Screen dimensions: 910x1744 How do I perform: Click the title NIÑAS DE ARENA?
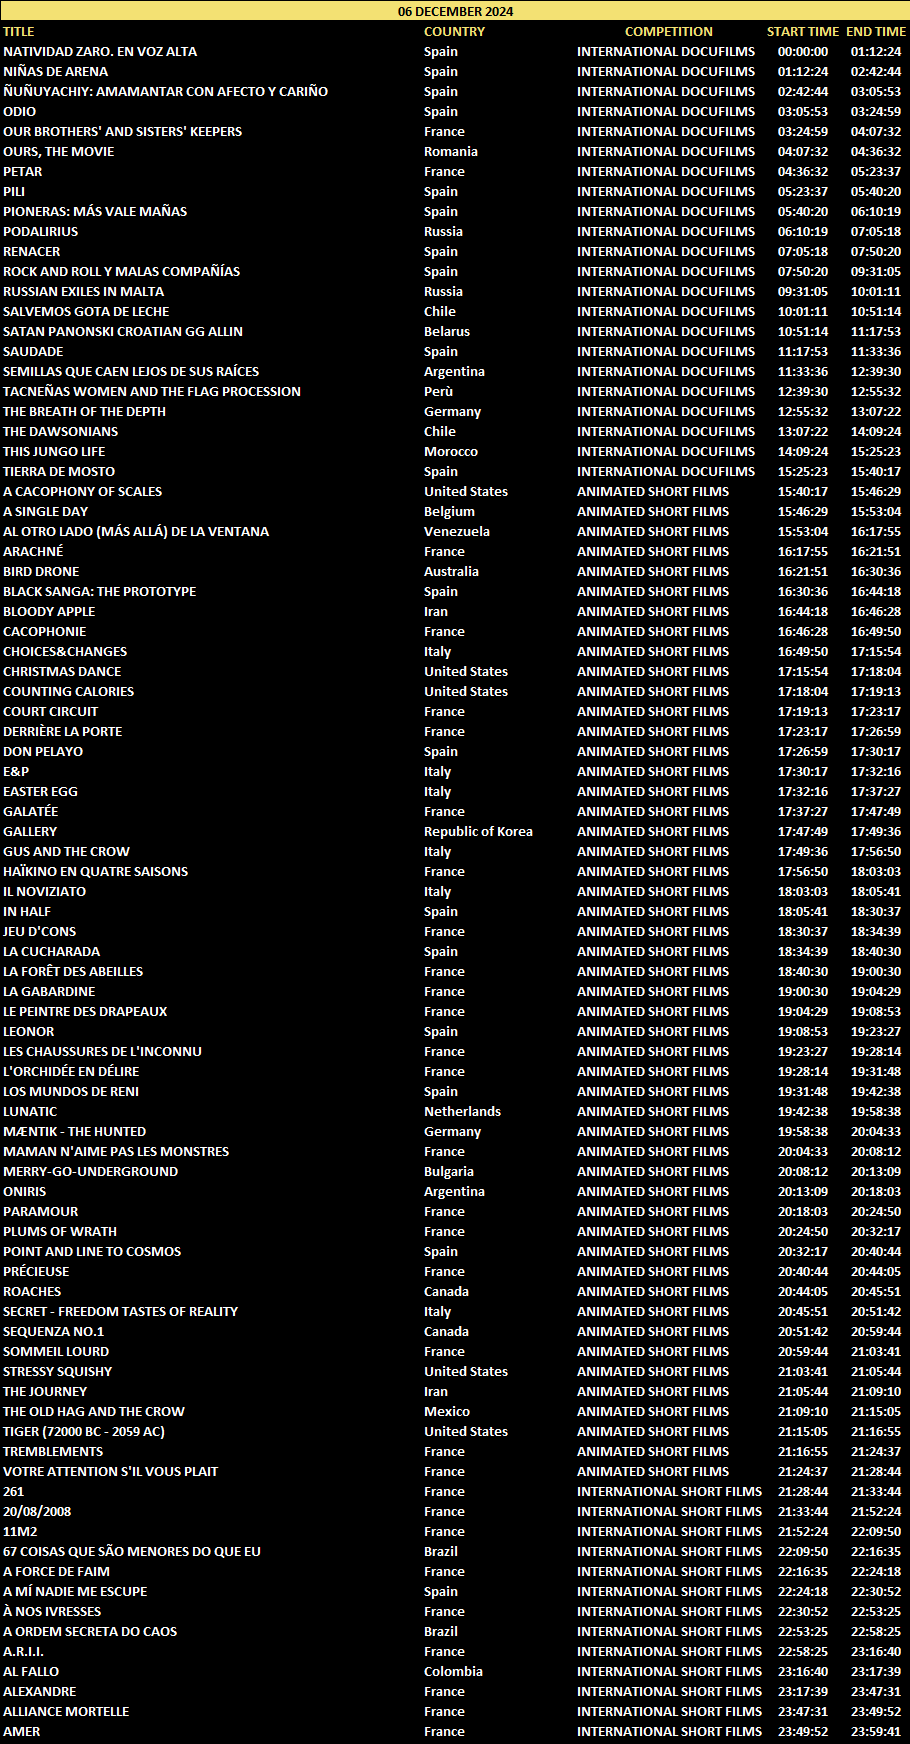[x=56, y=71]
